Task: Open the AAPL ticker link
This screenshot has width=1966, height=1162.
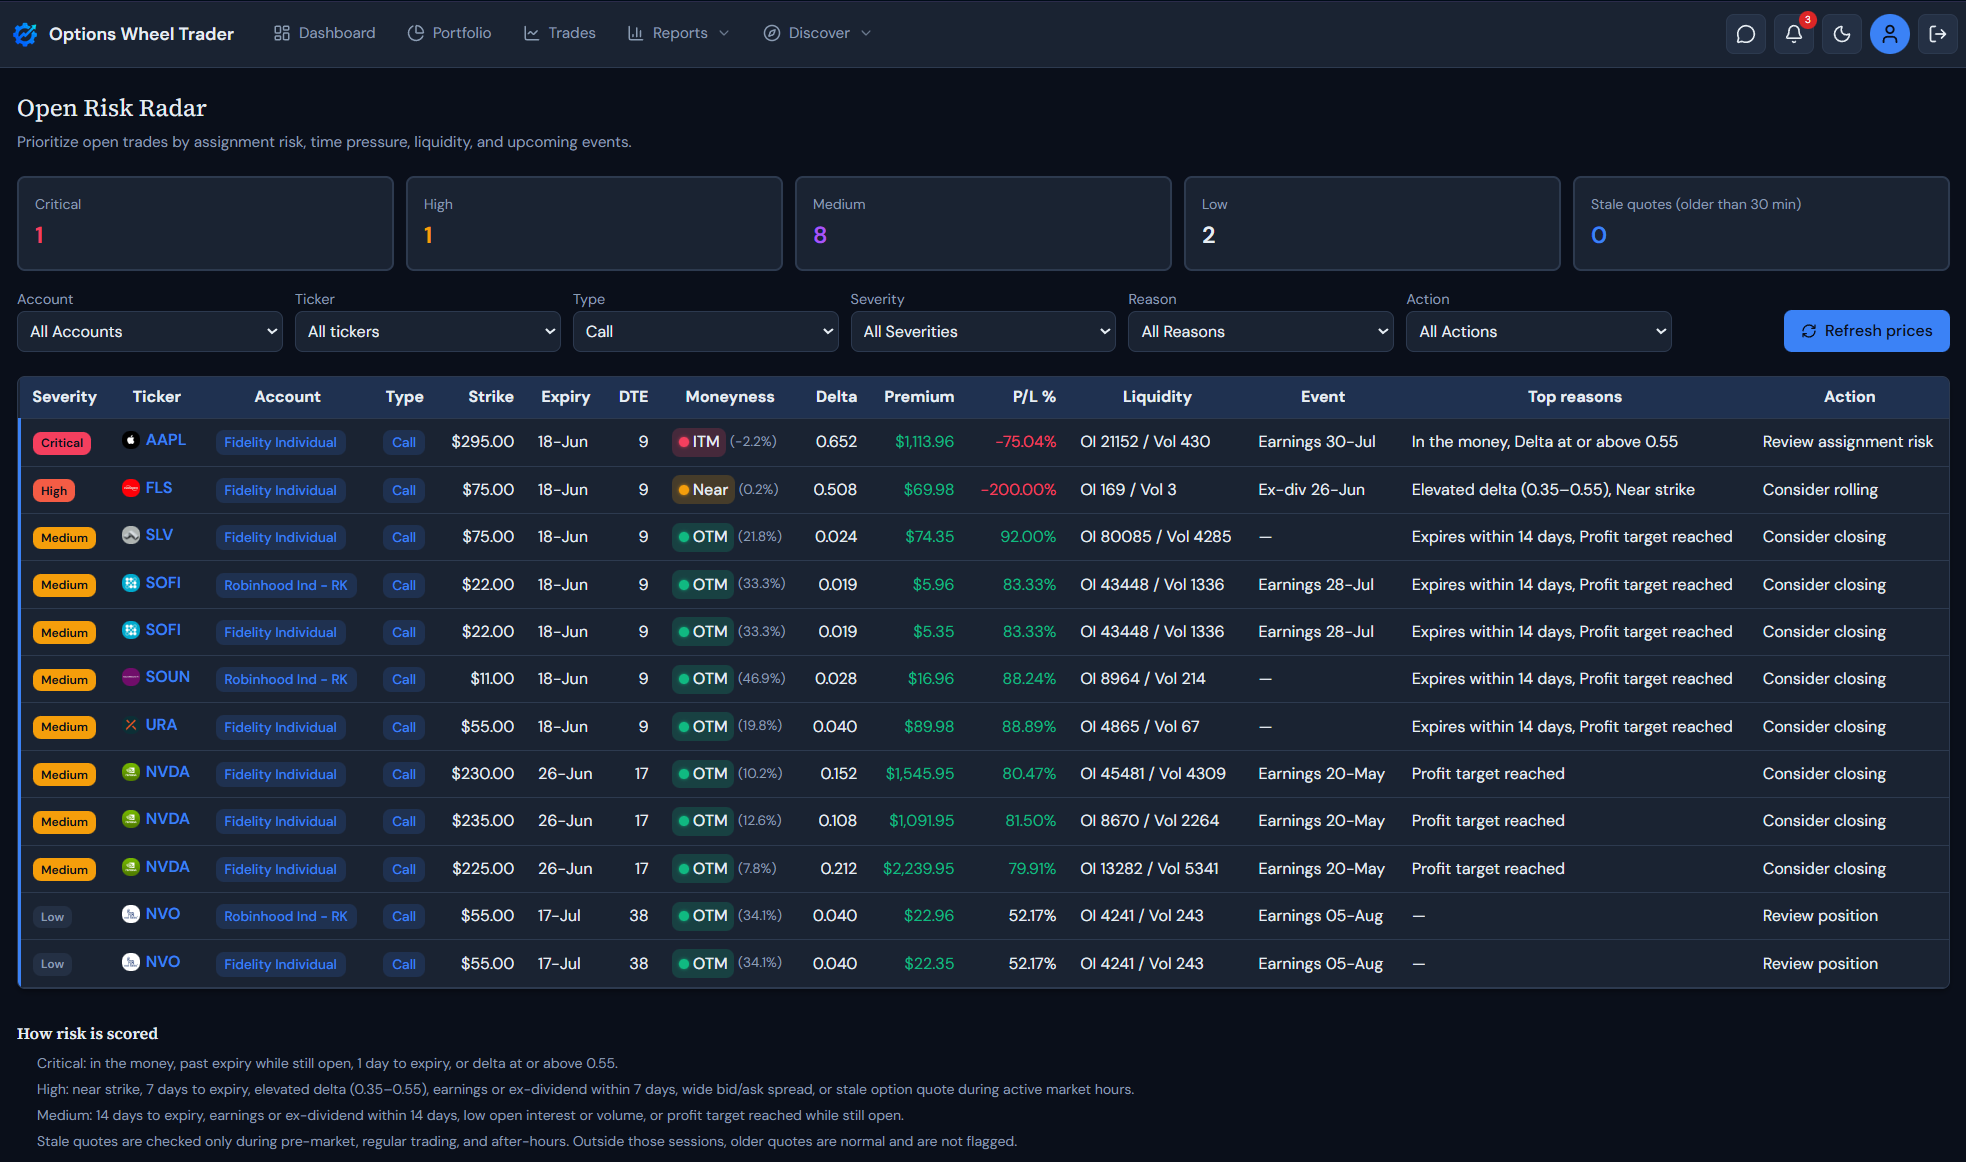Action: [x=166, y=440]
